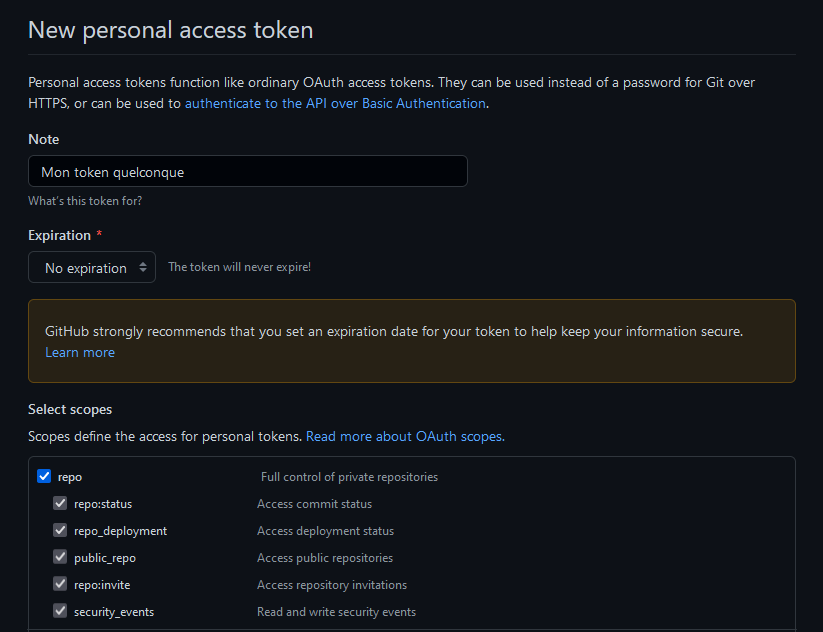Toggle the repo:invite checkbox
Image resolution: width=823 pixels, height=632 pixels.
pyautogui.click(x=60, y=585)
